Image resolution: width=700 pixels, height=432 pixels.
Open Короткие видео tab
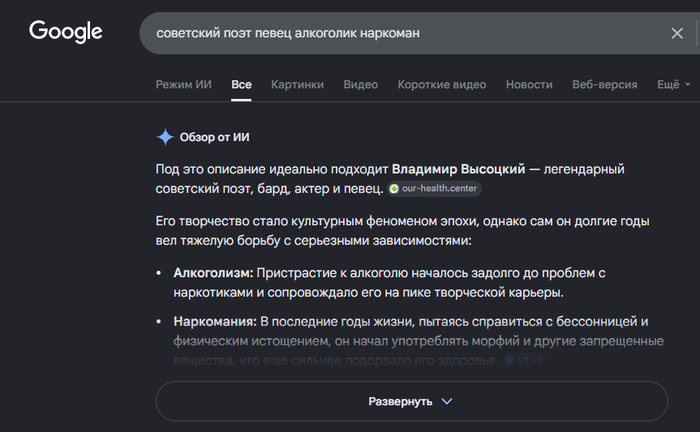[442, 84]
